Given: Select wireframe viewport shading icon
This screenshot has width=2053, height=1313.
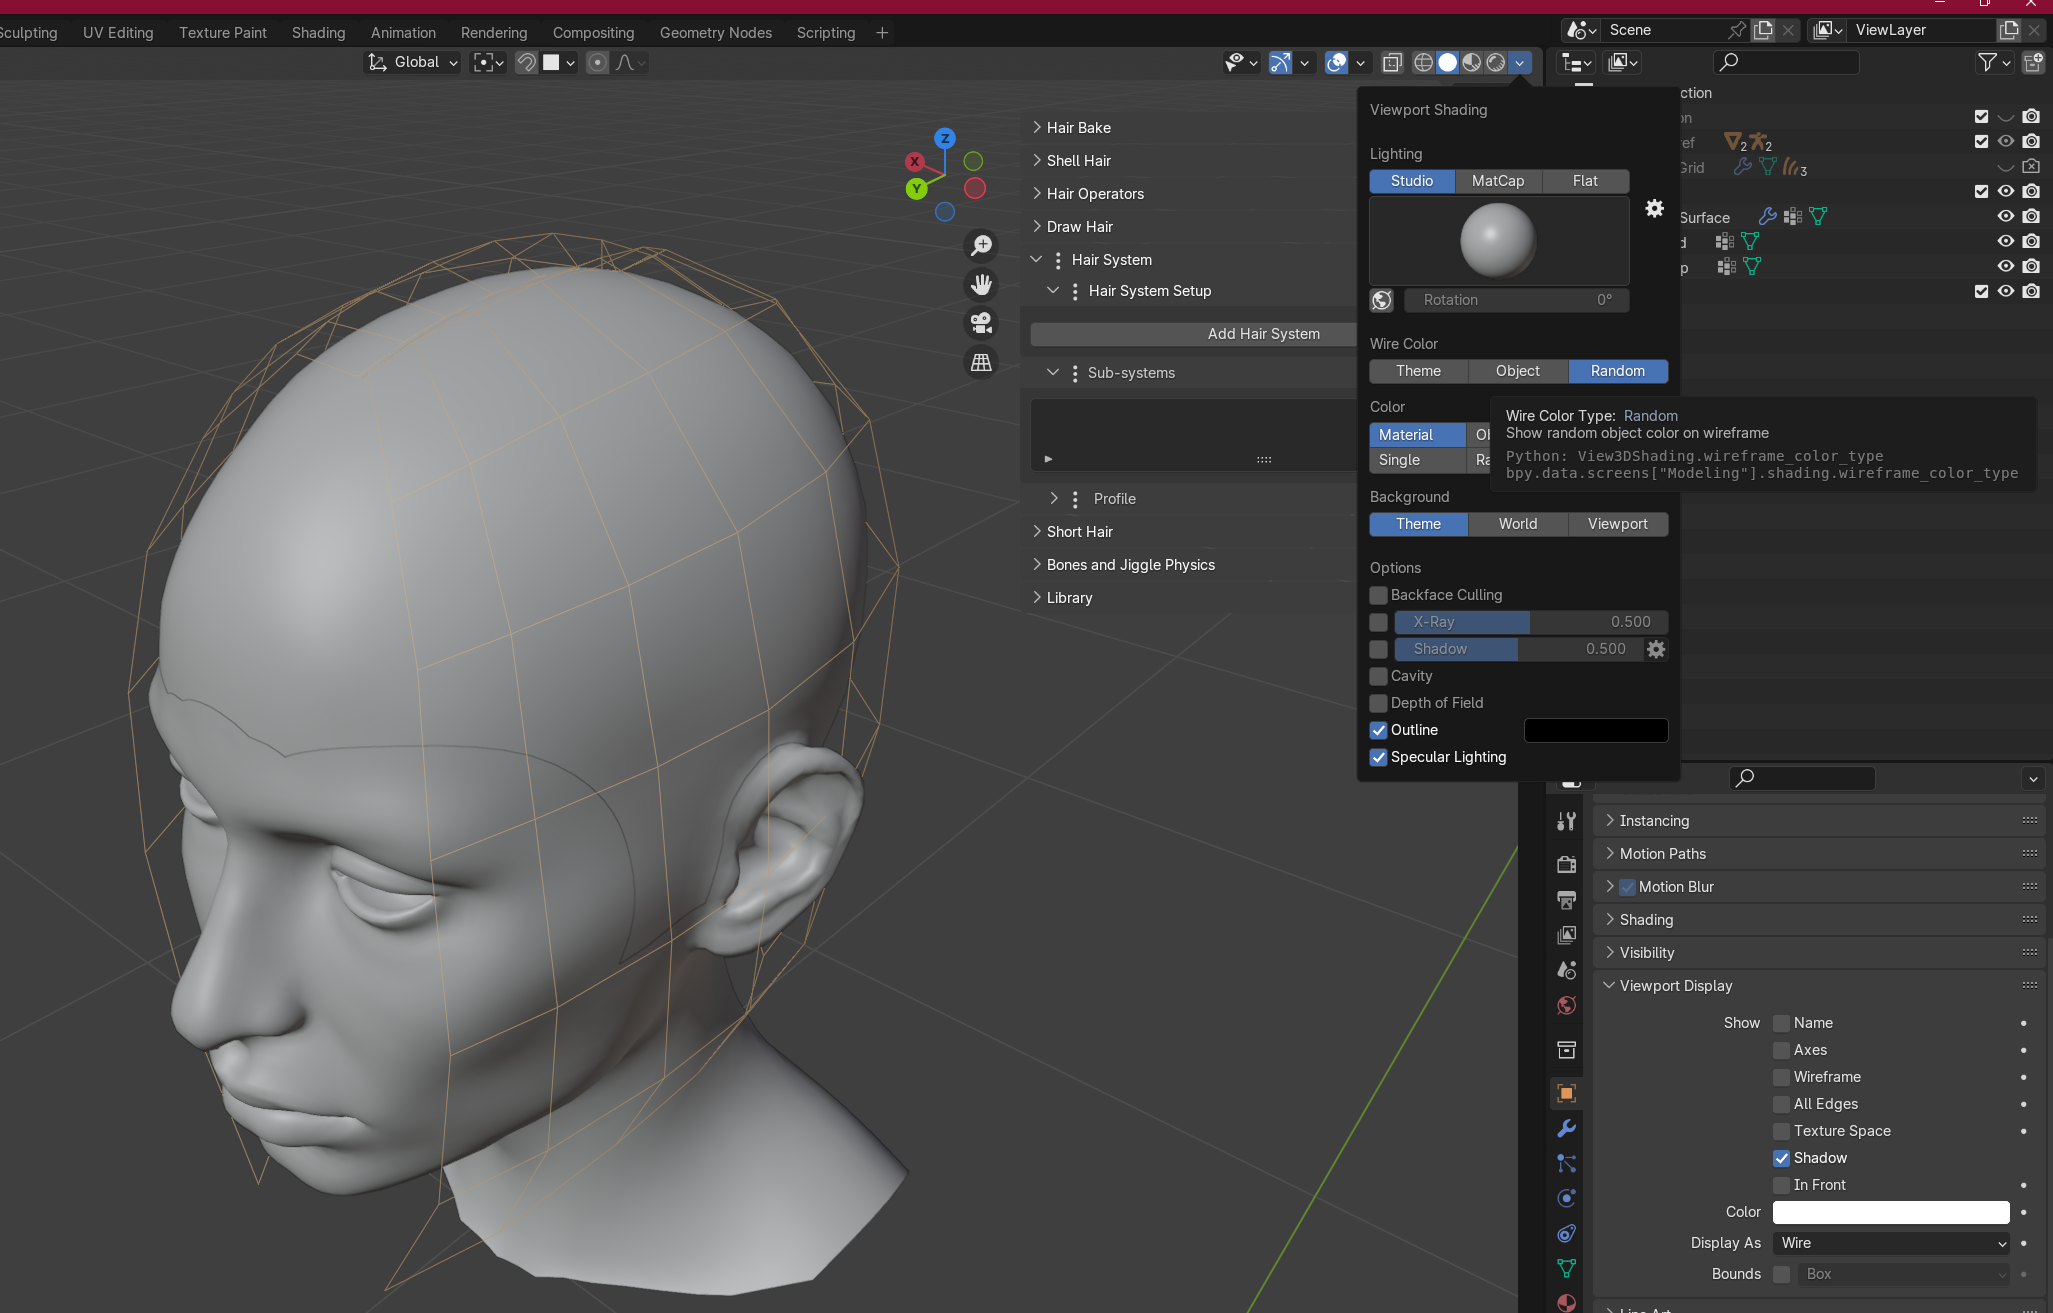Looking at the screenshot, I should (x=1423, y=62).
